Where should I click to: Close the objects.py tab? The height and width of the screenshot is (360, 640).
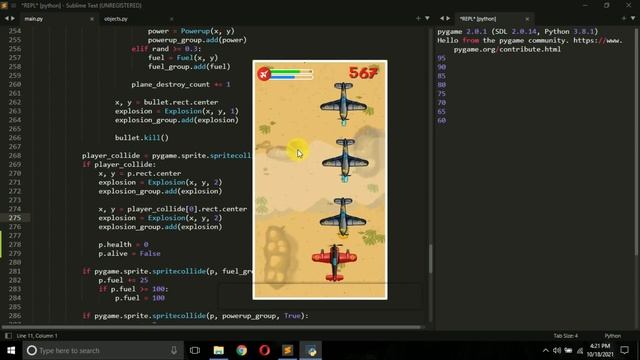[x=171, y=19]
